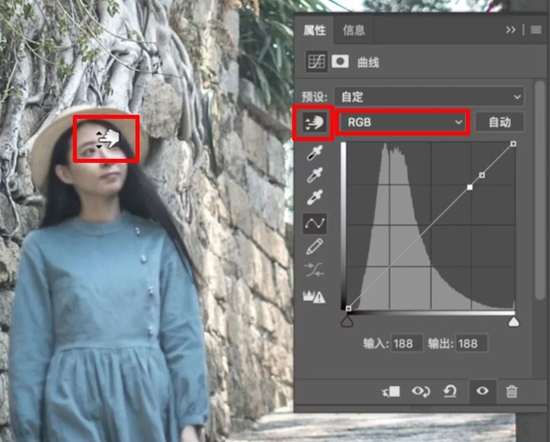This screenshot has height=442, width=550.
Task: Pick the gray point eyedropper
Action: [315, 175]
